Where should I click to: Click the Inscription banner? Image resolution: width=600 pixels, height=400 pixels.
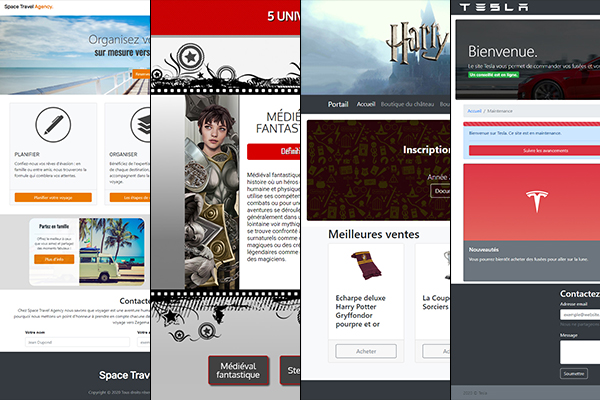click(x=378, y=170)
